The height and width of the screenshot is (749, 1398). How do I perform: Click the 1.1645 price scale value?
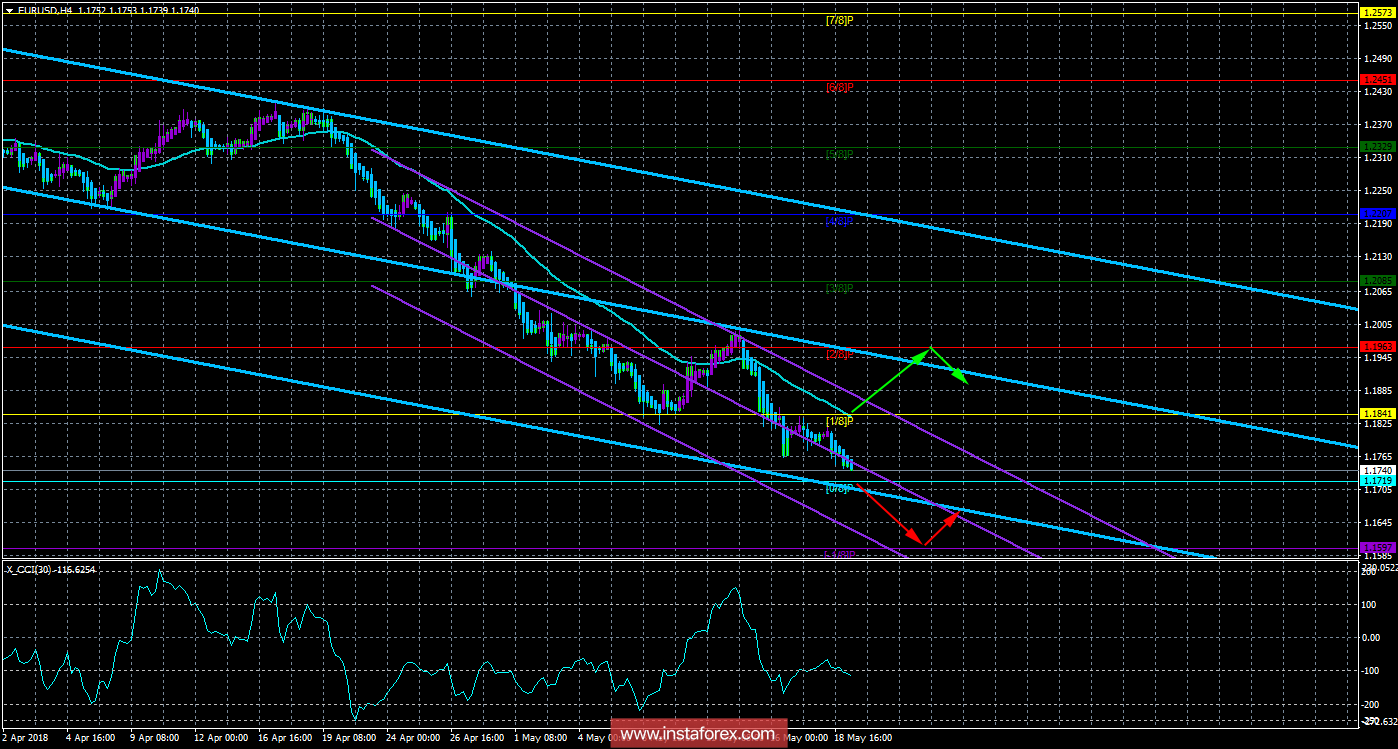(x=1377, y=524)
